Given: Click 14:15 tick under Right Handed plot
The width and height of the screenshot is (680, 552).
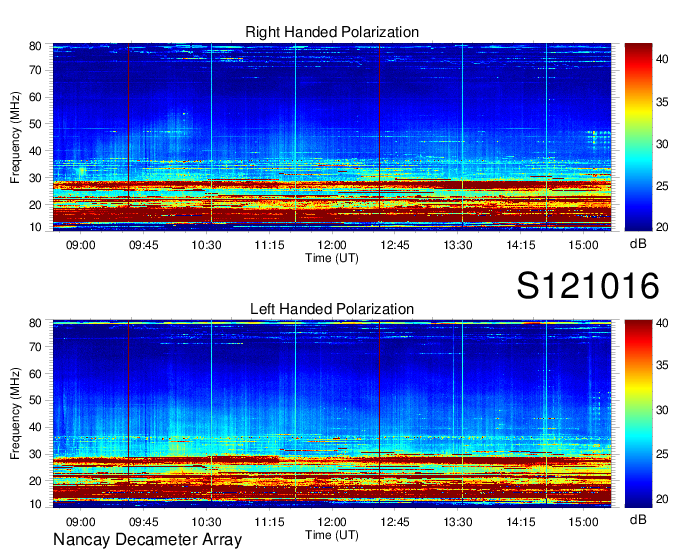Looking at the screenshot, I should 521,245.
